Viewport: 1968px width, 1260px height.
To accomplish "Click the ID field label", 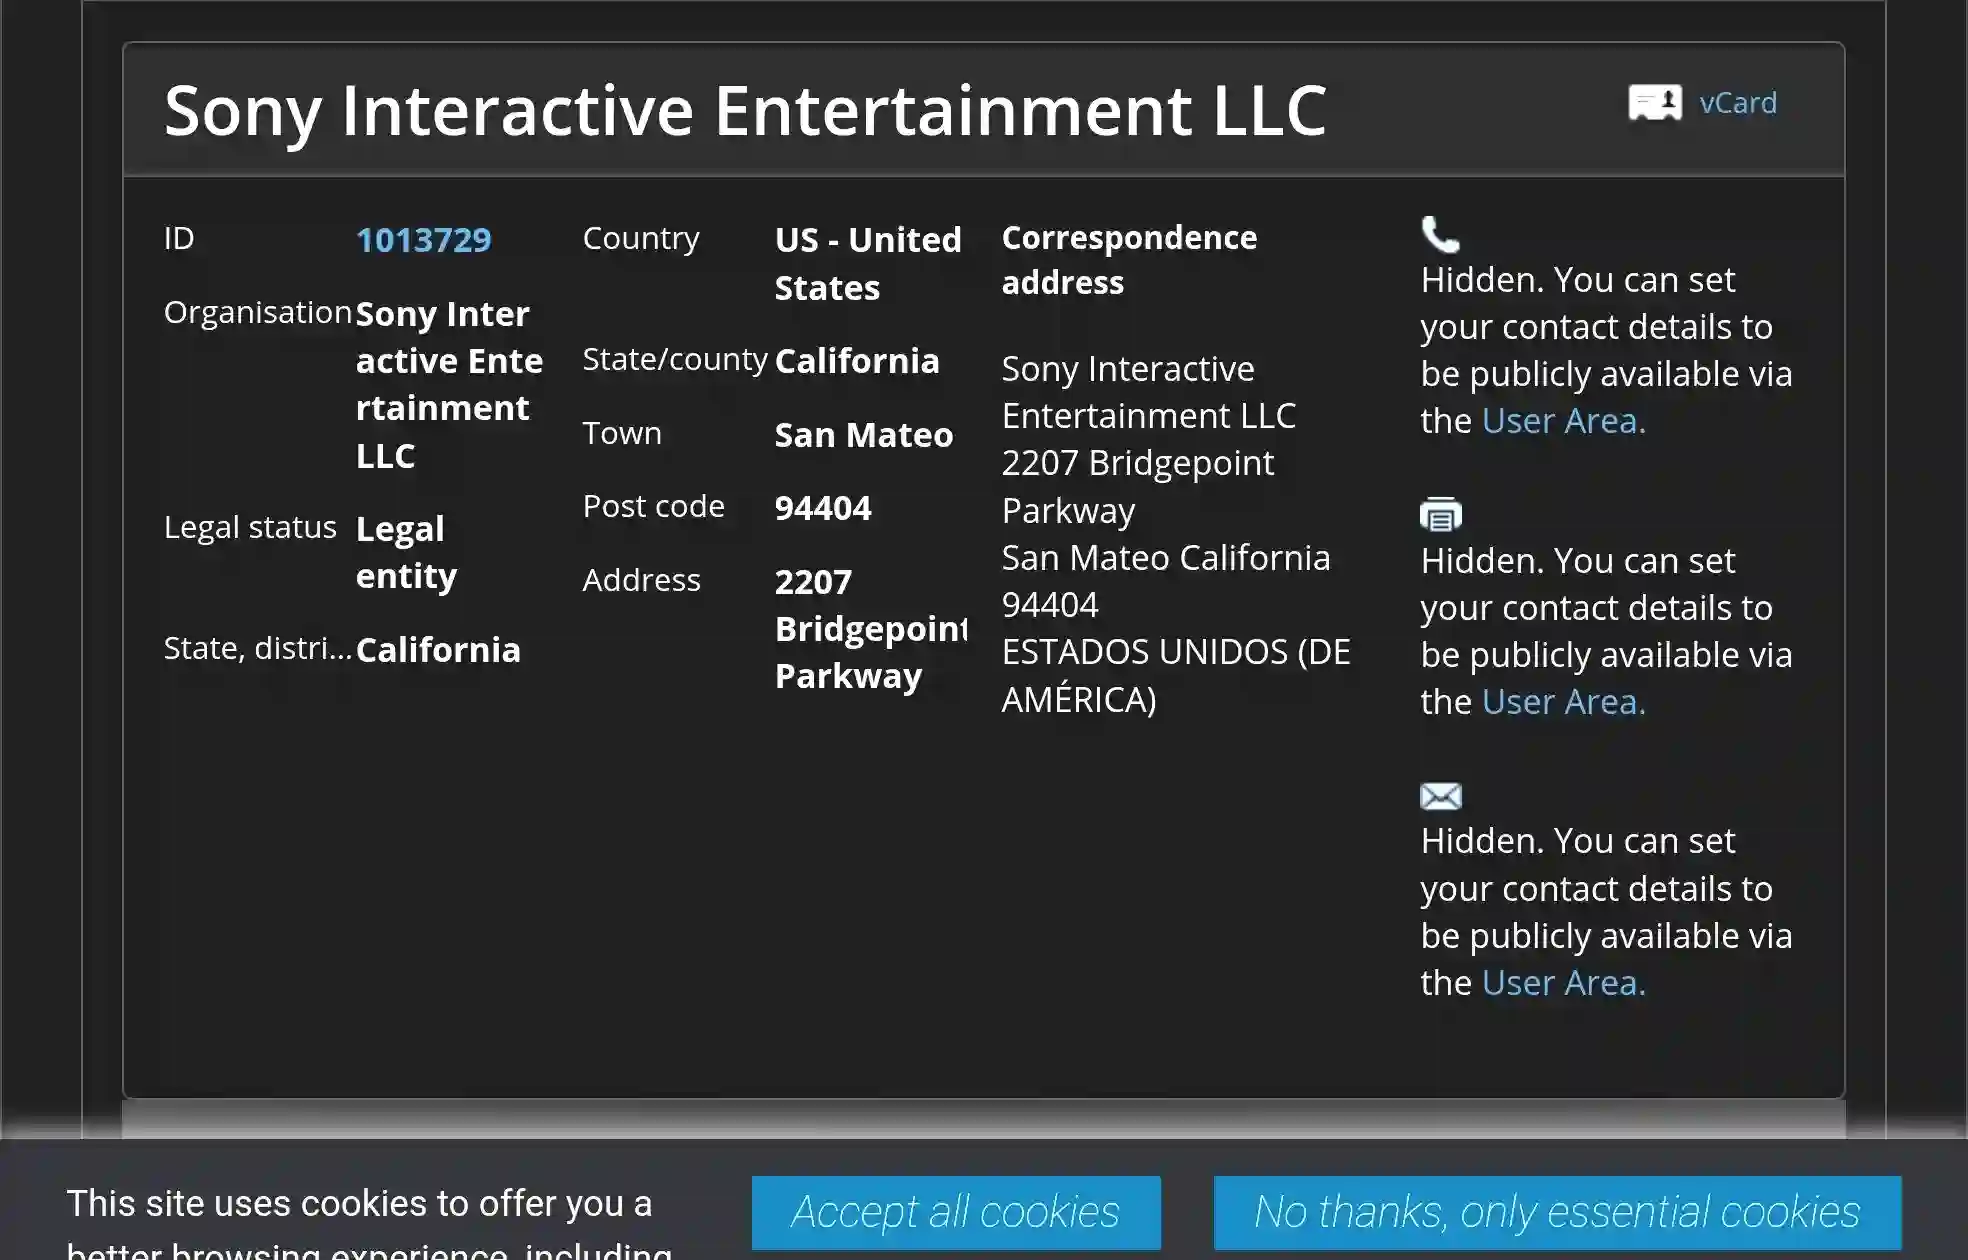I will click(x=179, y=238).
